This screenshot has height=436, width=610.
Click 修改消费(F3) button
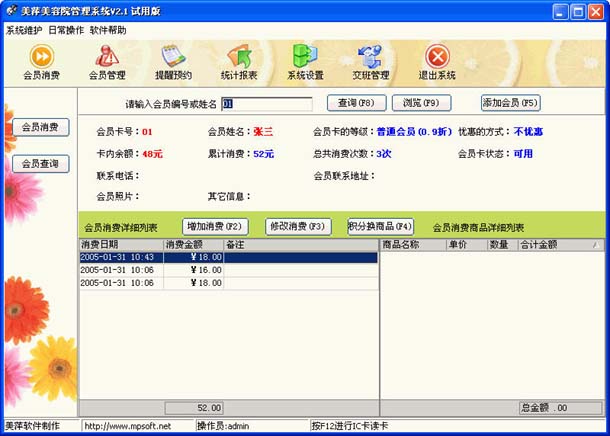click(298, 227)
